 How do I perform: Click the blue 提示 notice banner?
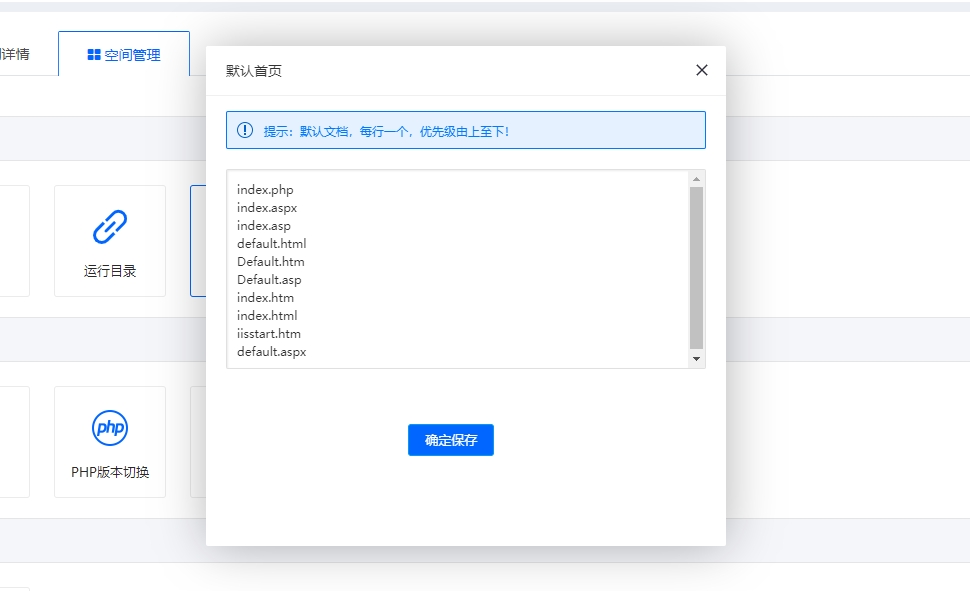pyautogui.click(x=465, y=129)
